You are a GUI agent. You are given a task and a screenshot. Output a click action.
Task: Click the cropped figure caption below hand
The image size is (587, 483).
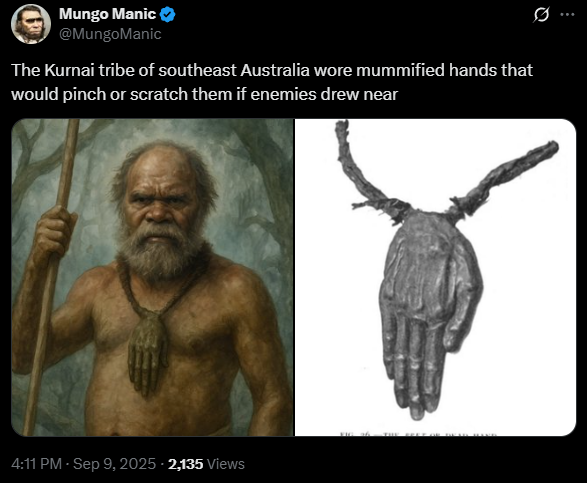tap(418, 434)
